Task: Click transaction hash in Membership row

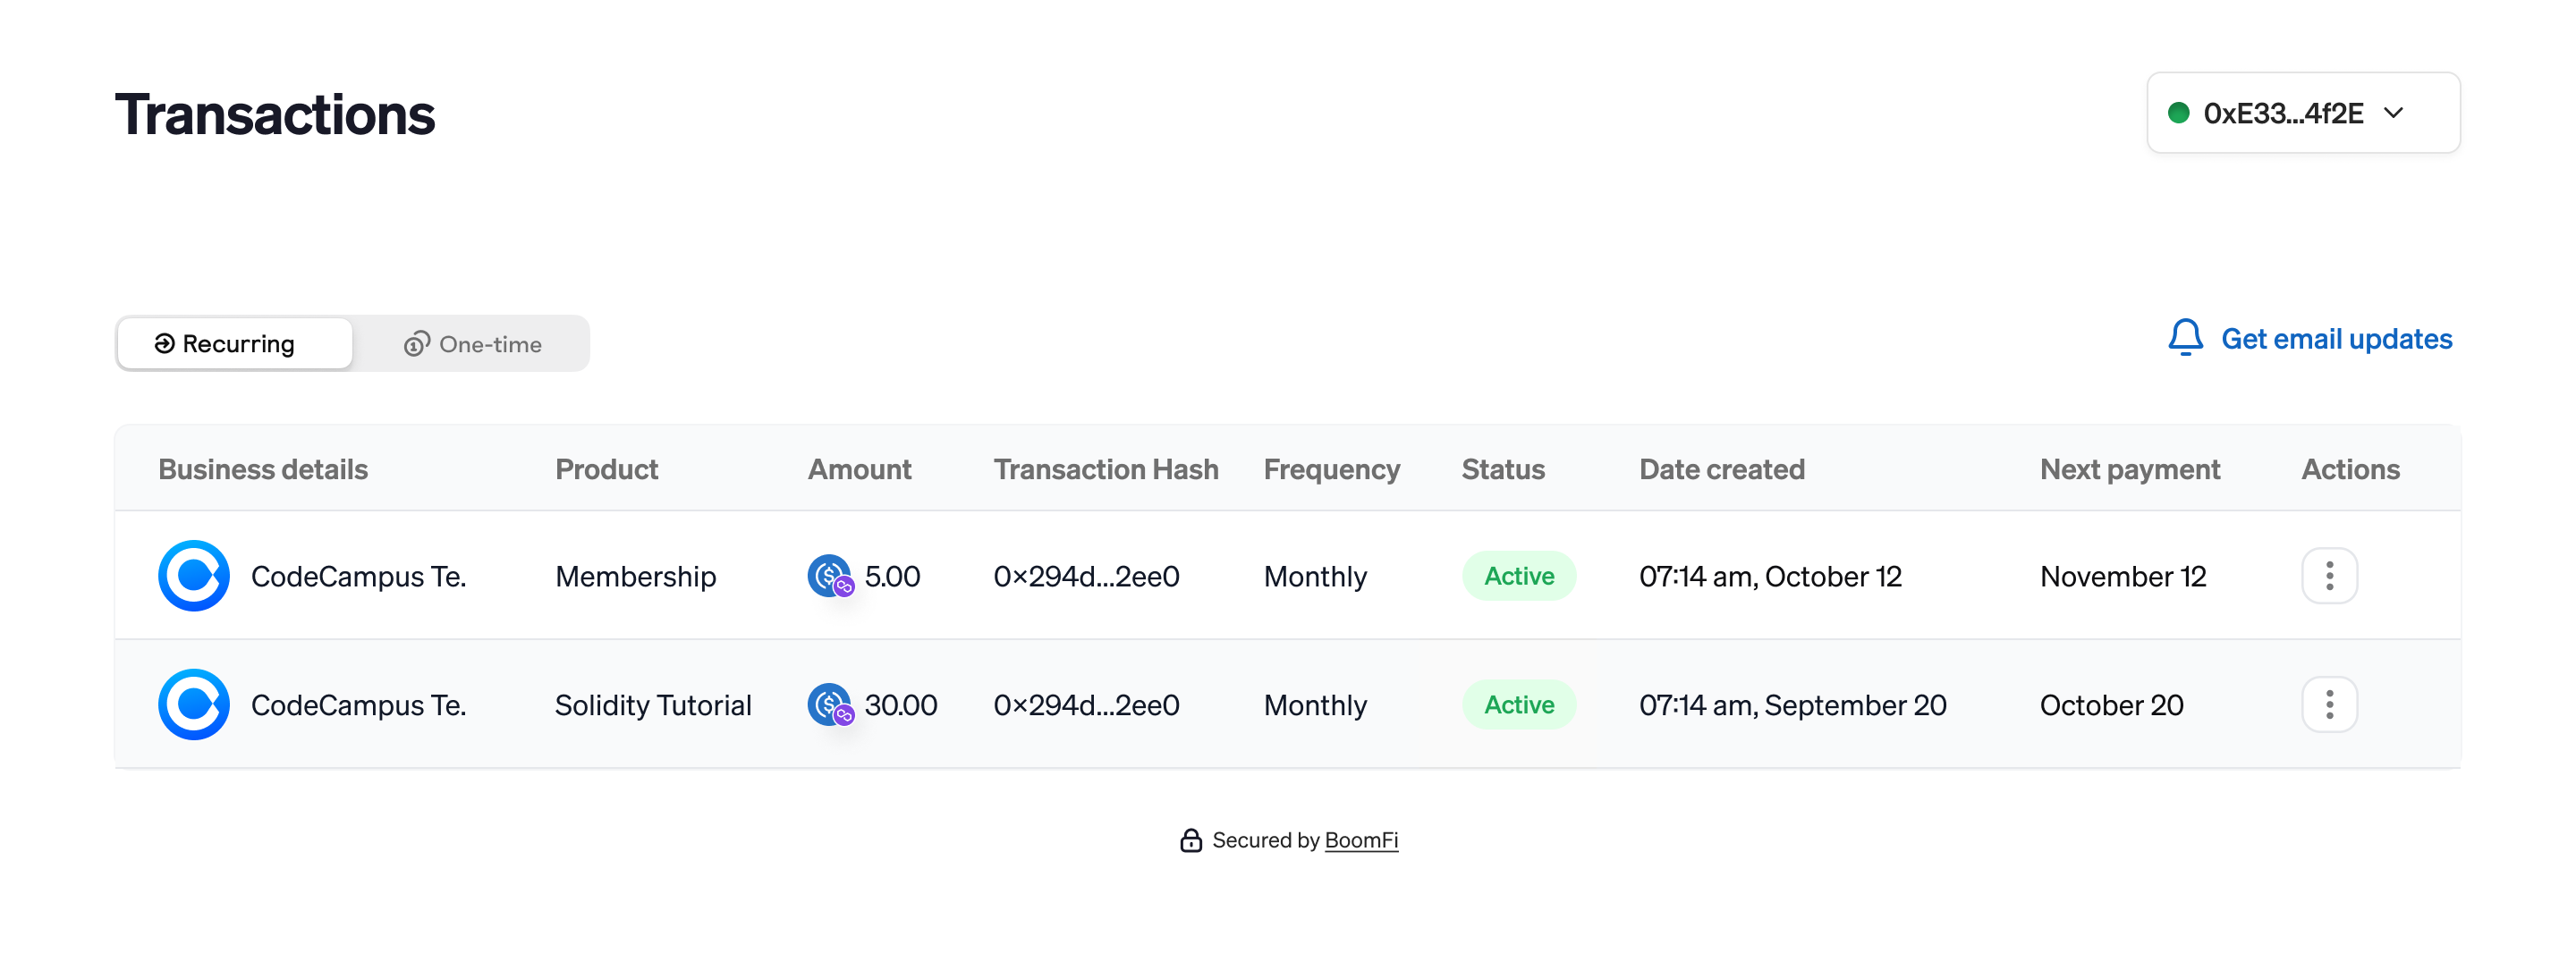Action: pos(1086,576)
